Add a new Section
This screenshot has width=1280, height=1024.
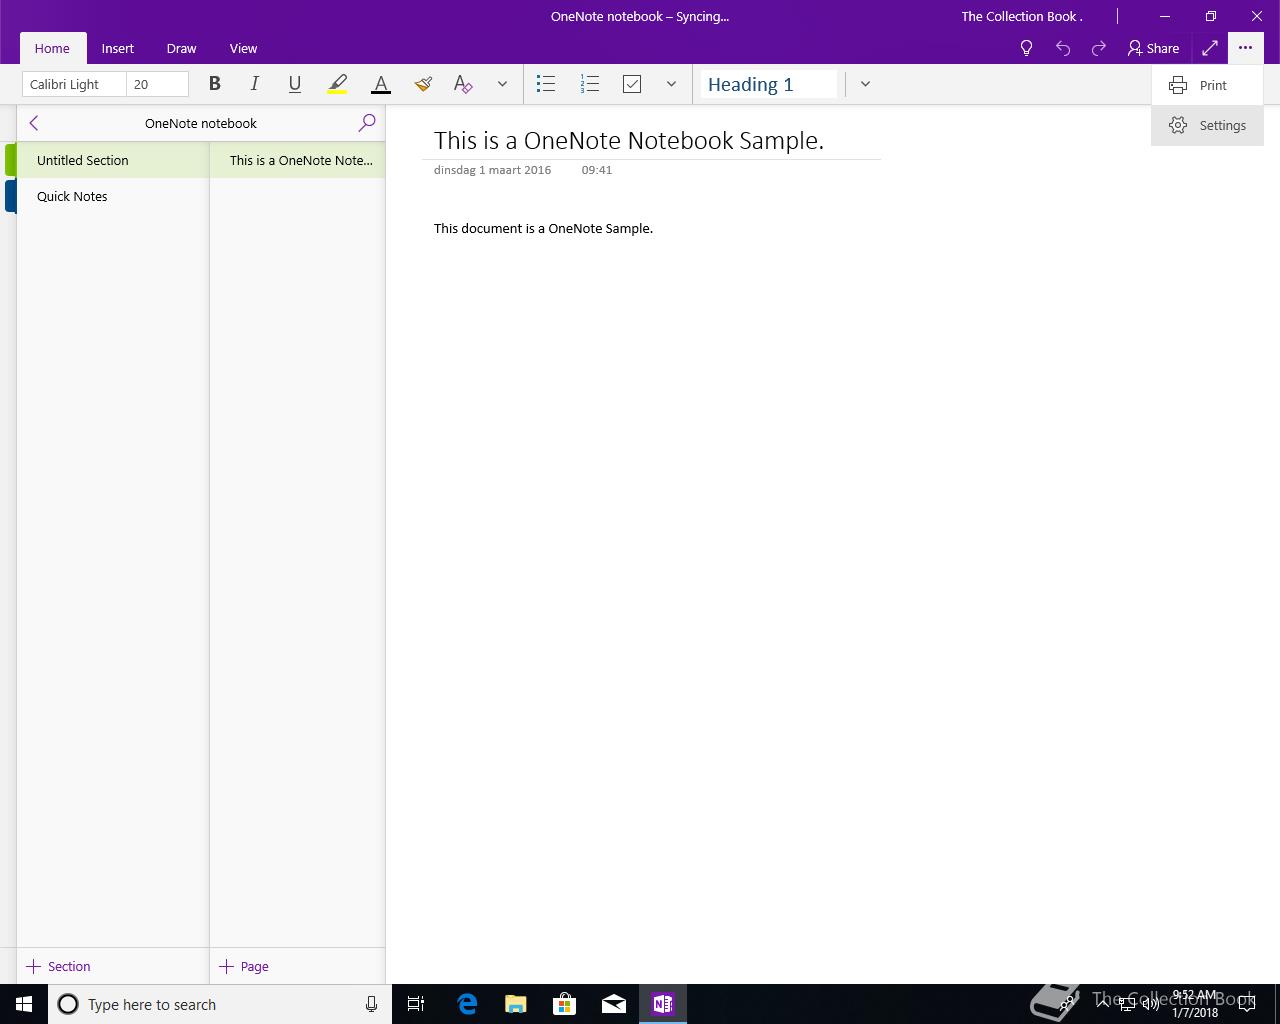point(58,966)
